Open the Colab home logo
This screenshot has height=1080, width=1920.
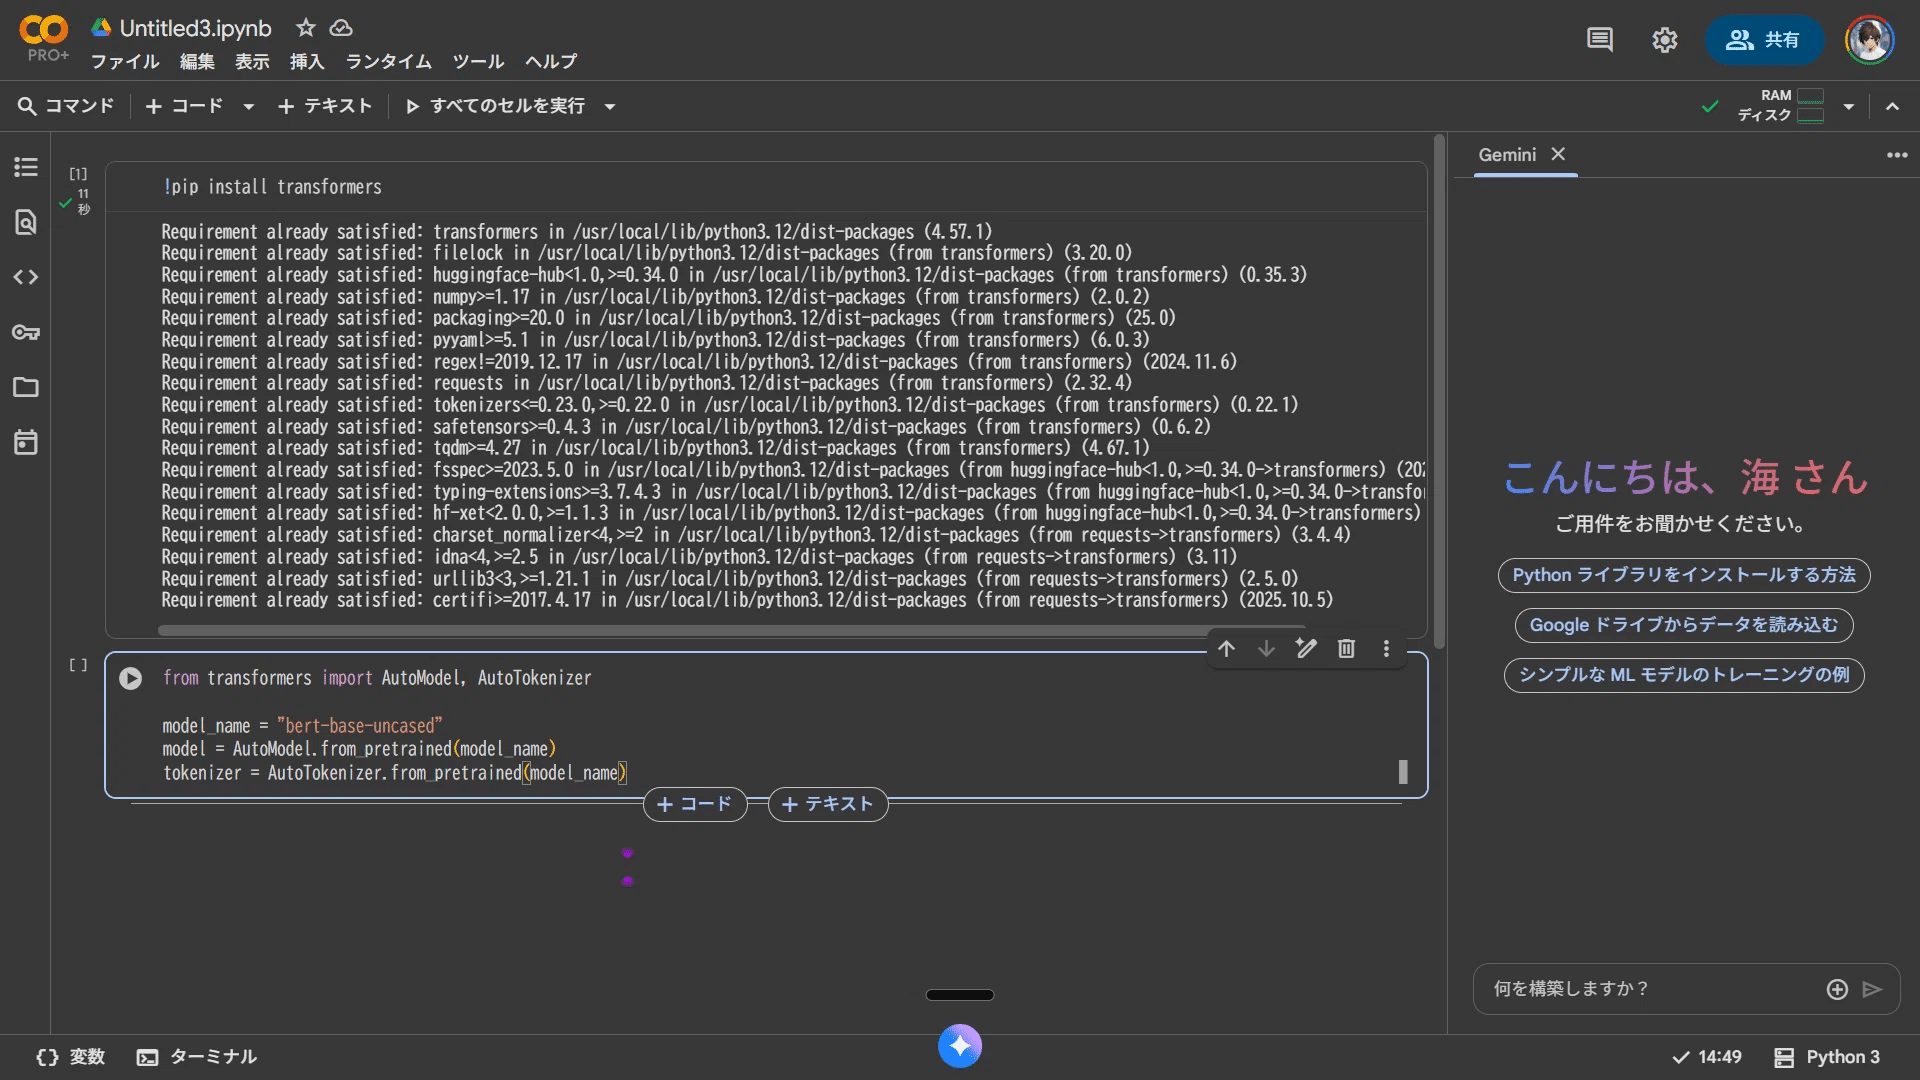click(x=44, y=31)
